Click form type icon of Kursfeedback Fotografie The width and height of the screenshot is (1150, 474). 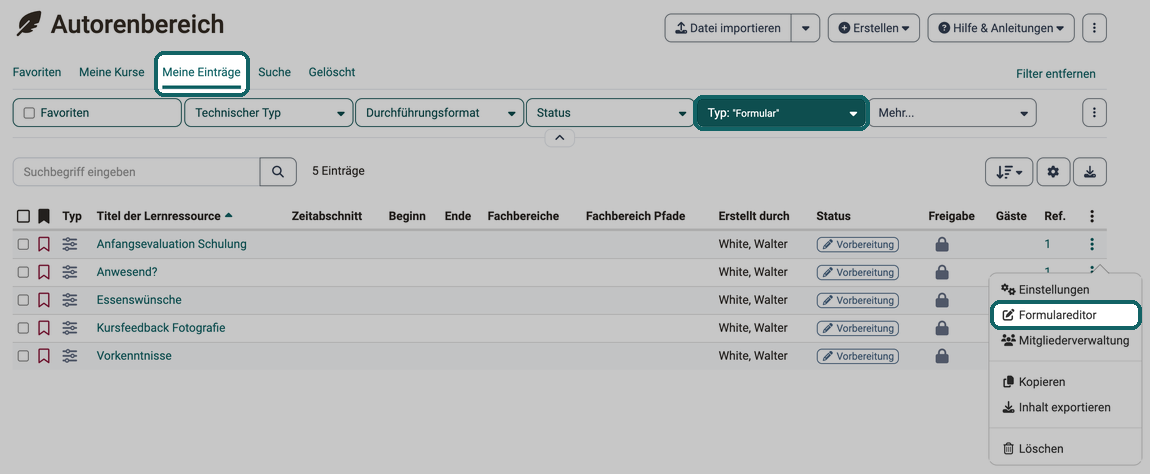pos(70,328)
